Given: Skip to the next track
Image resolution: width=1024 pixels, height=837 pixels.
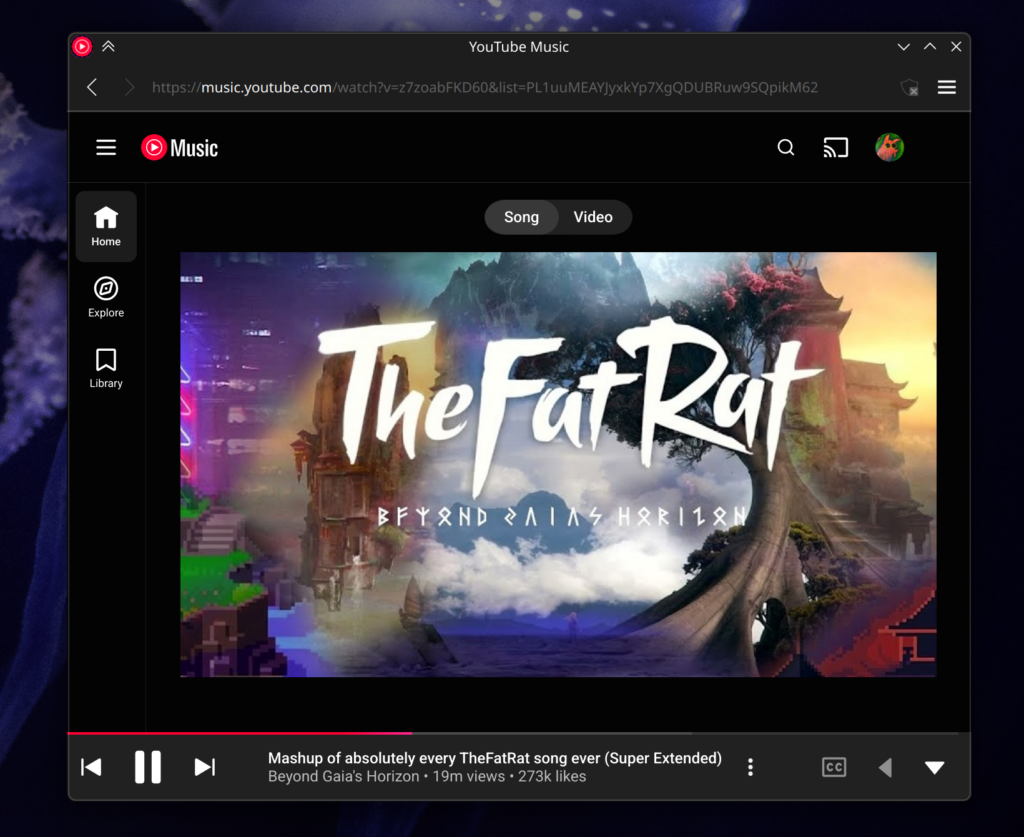Looking at the screenshot, I should (x=205, y=767).
